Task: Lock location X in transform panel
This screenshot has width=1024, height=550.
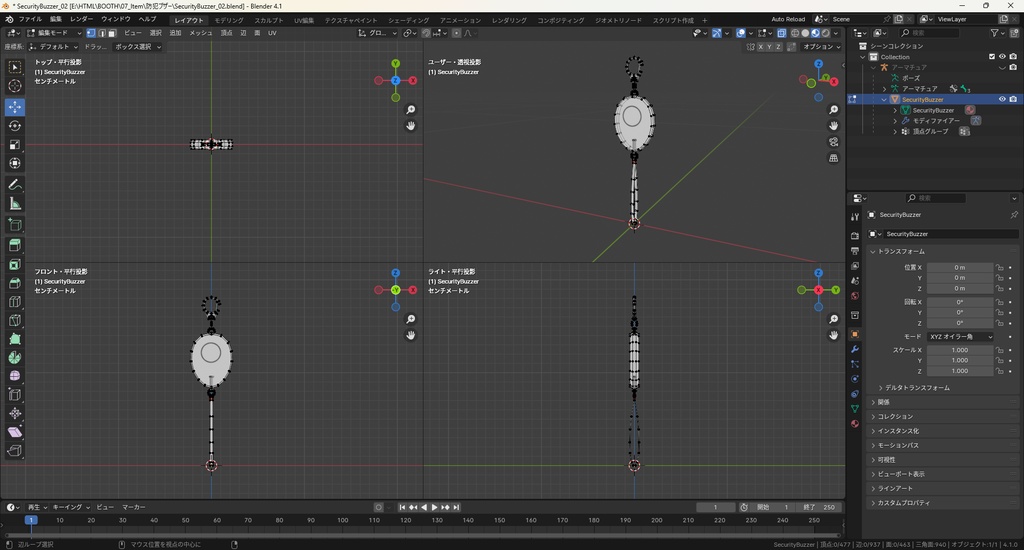Action: point(999,267)
